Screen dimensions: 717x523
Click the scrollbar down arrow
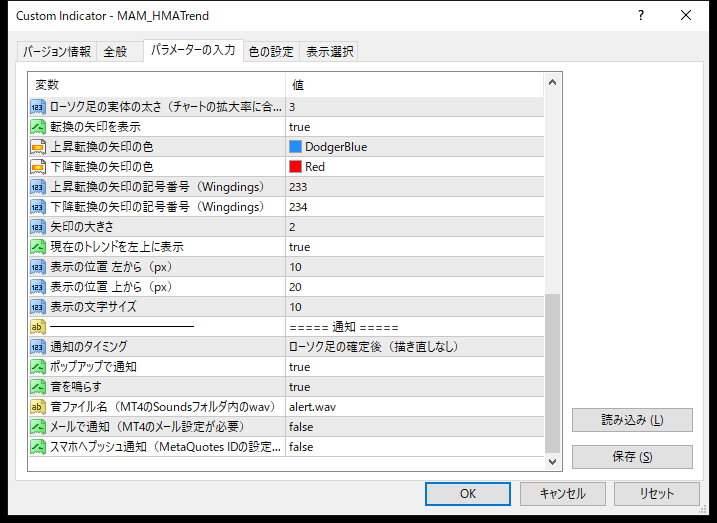coord(552,461)
